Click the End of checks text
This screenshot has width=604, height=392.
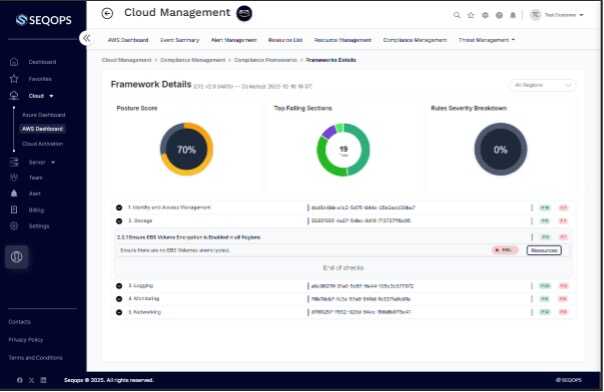[x=343, y=268]
